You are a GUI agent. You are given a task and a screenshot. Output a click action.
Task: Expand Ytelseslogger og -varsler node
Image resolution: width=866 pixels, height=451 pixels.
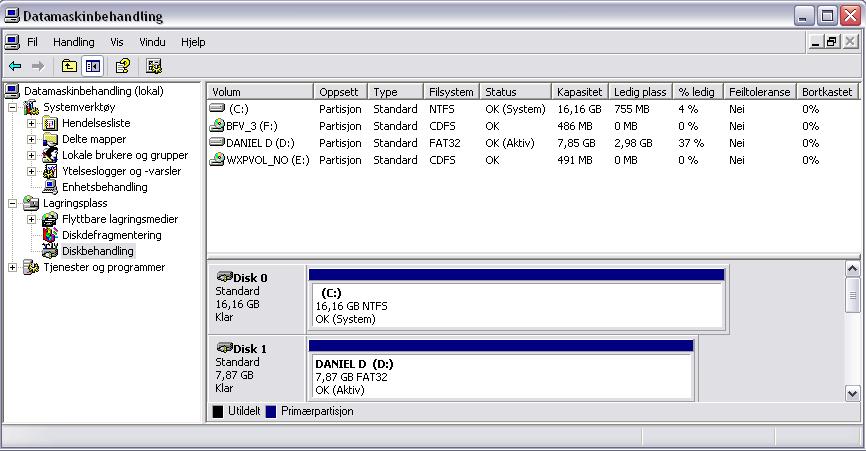coord(31,171)
